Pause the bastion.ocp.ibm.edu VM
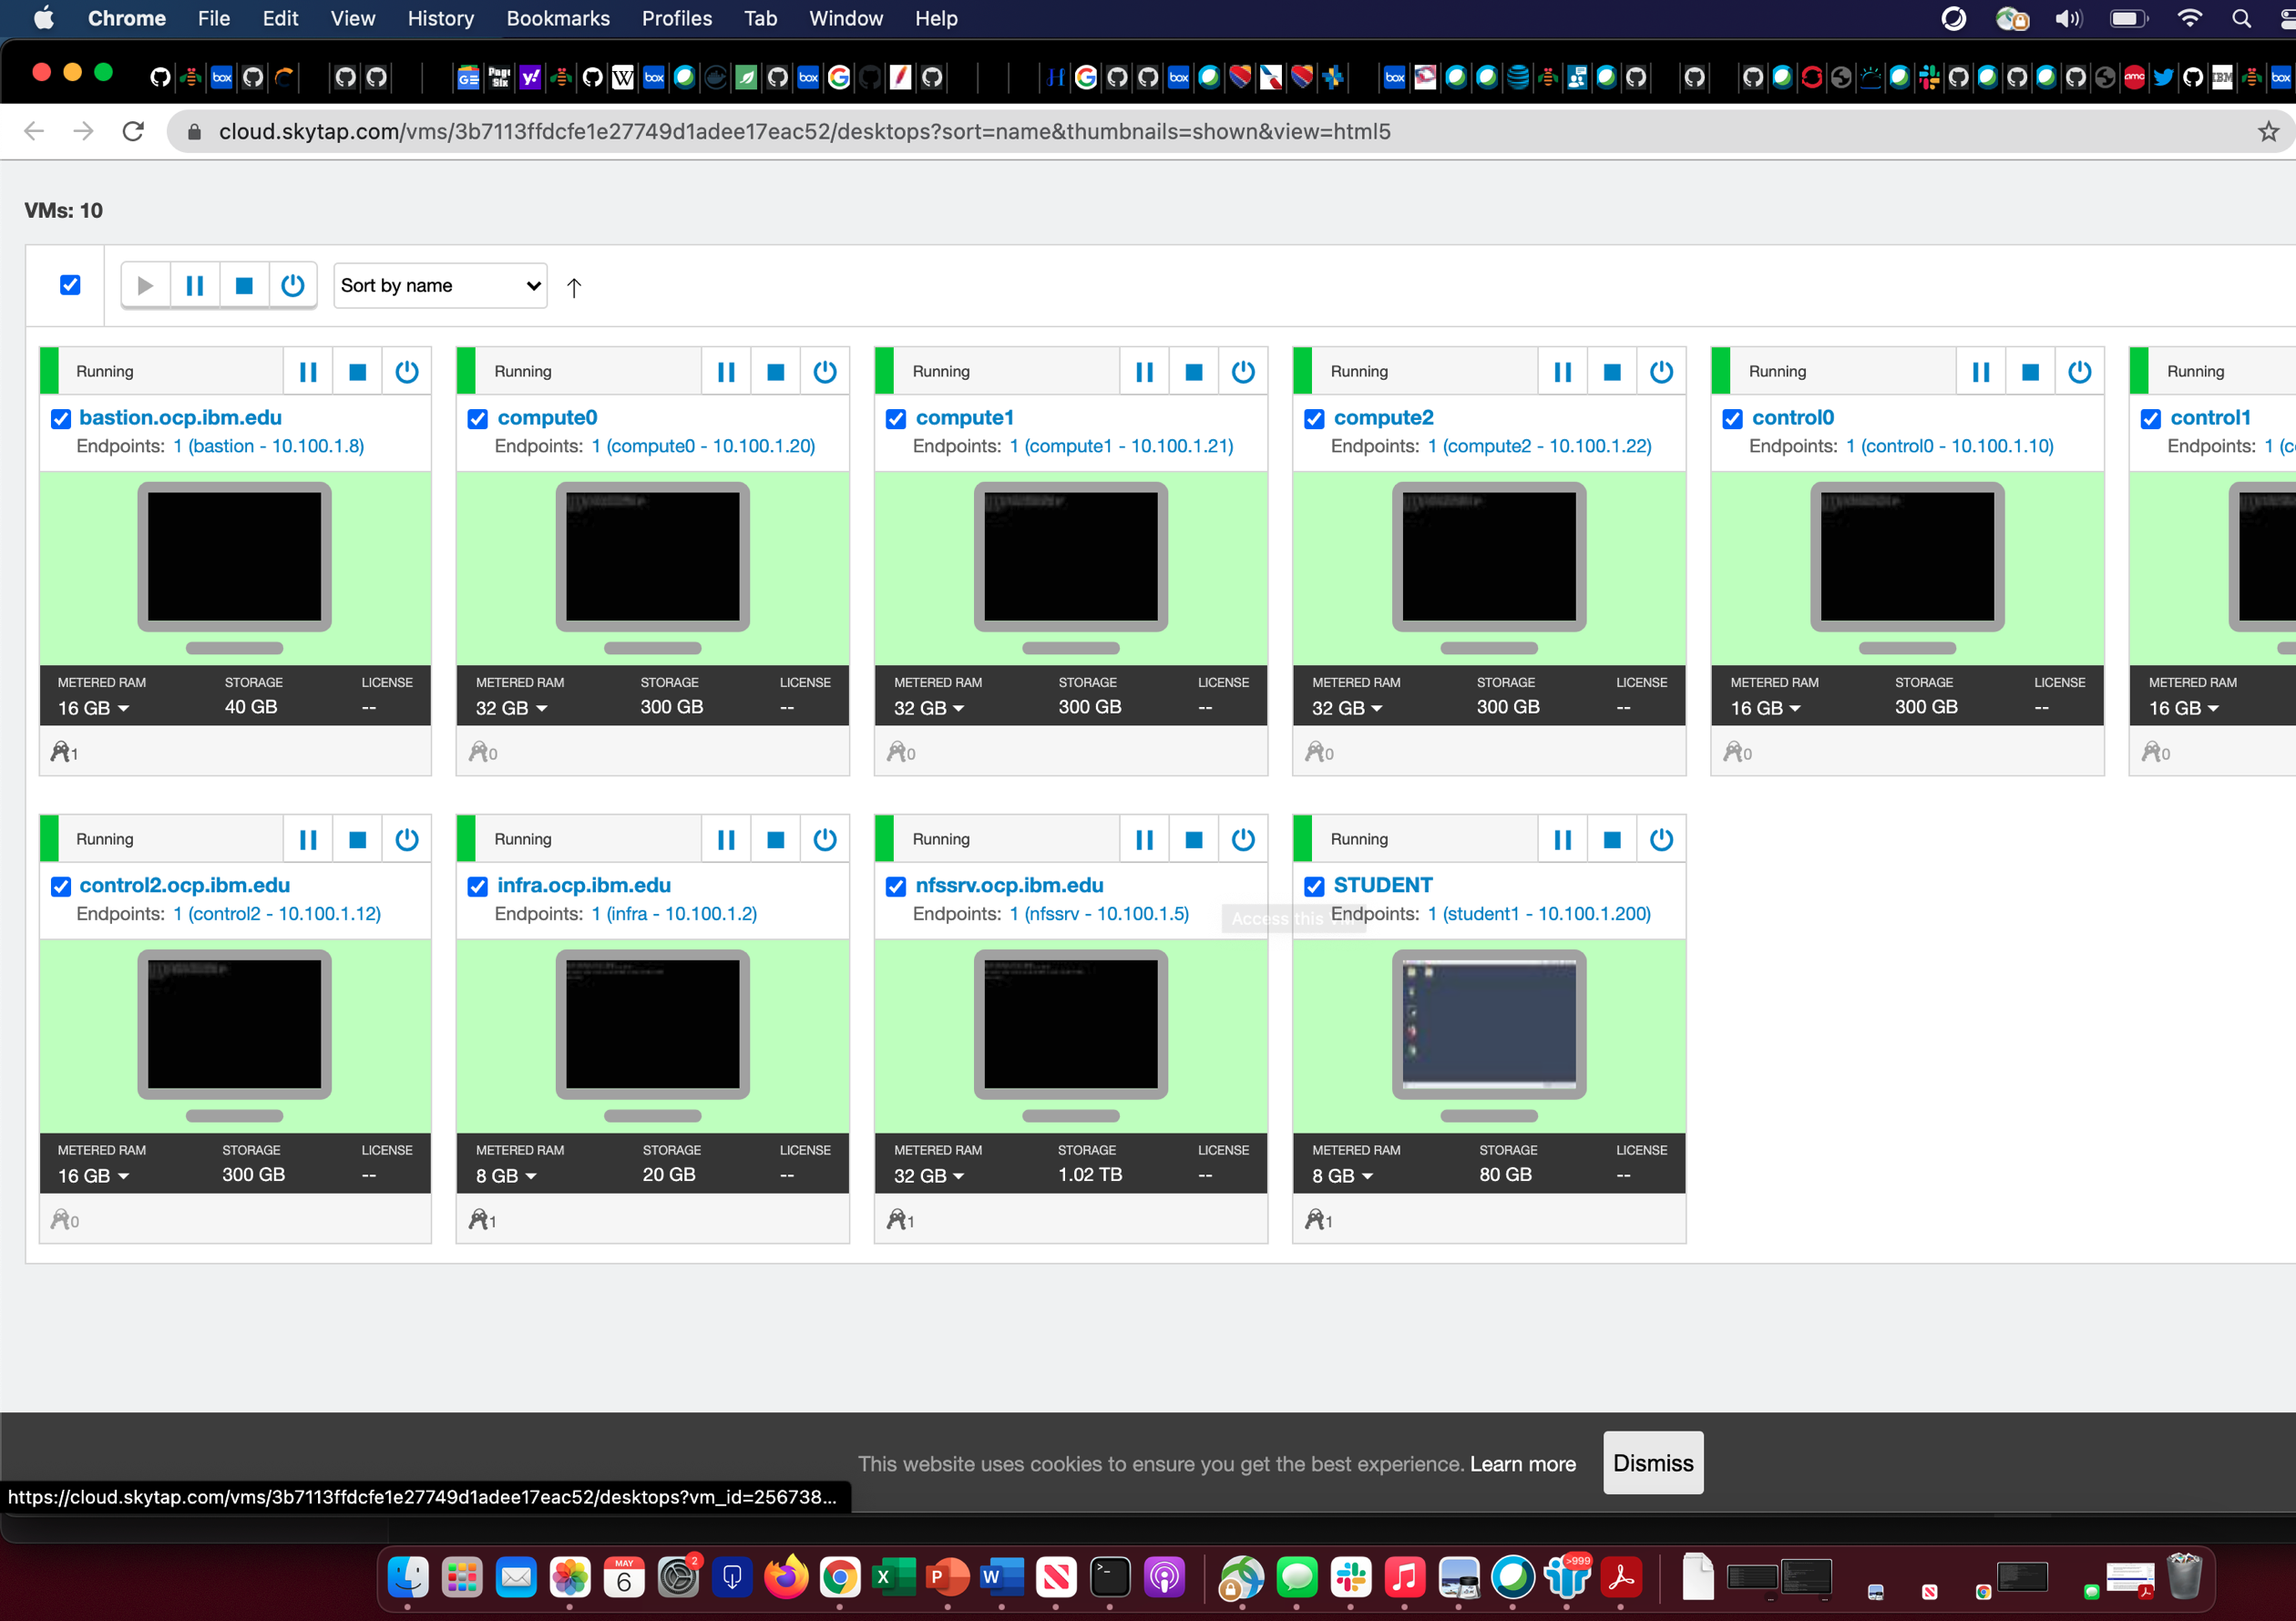Viewport: 2296px width, 1621px height. click(308, 372)
